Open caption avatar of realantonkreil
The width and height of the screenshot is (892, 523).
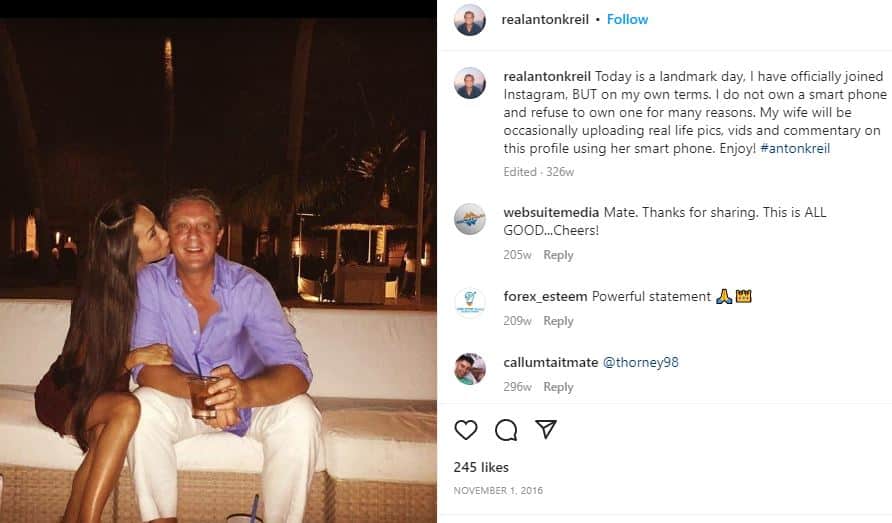pyautogui.click(x=470, y=83)
